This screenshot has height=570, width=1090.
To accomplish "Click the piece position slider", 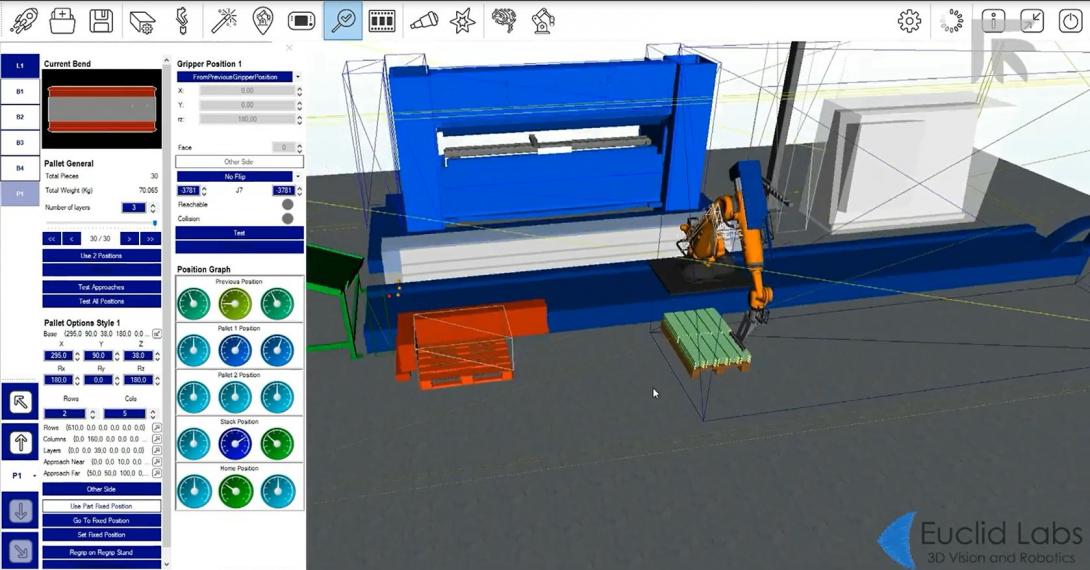I will pos(101,223).
